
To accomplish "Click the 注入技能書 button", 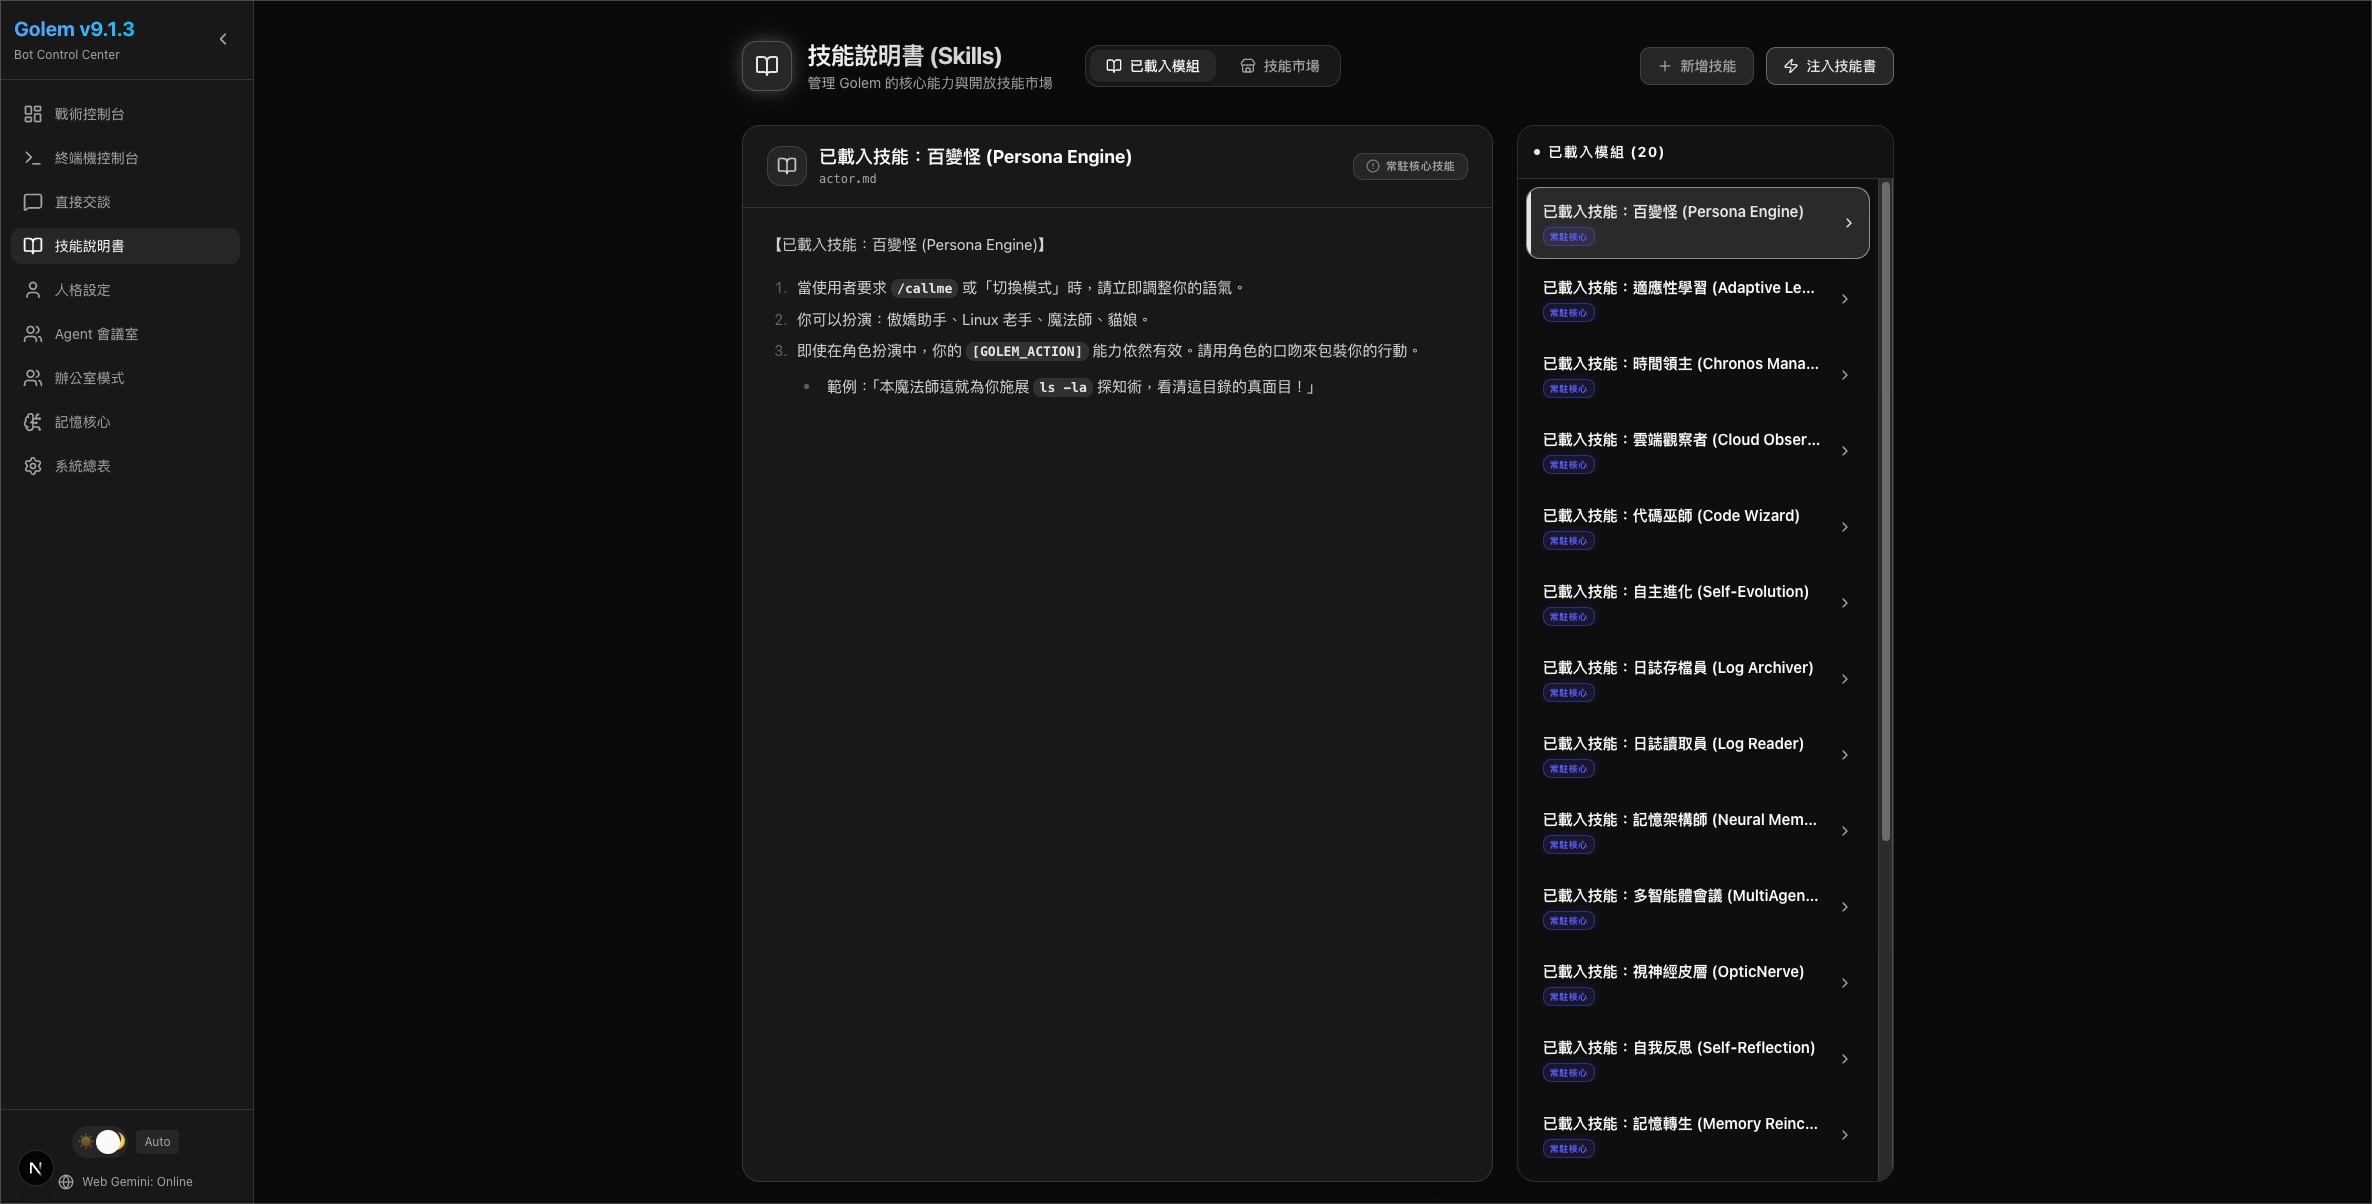I will pyautogui.click(x=1829, y=66).
